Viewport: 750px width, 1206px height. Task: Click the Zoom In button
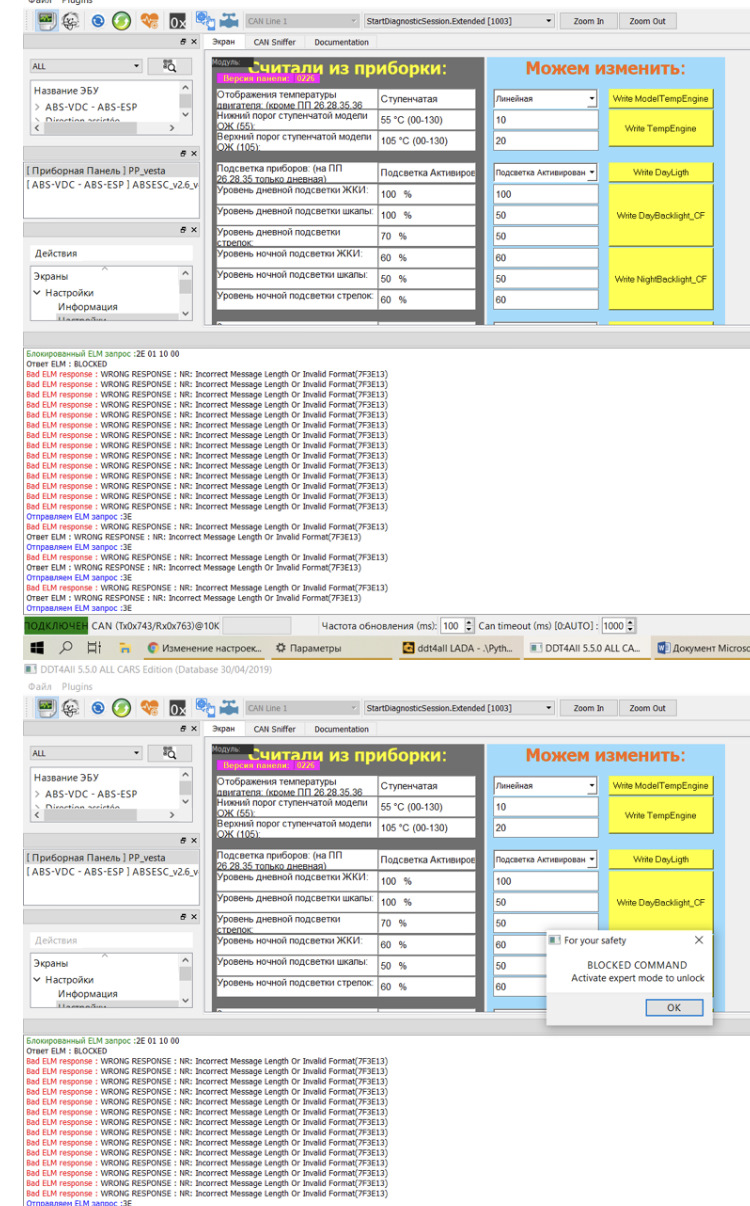(x=589, y=21)
